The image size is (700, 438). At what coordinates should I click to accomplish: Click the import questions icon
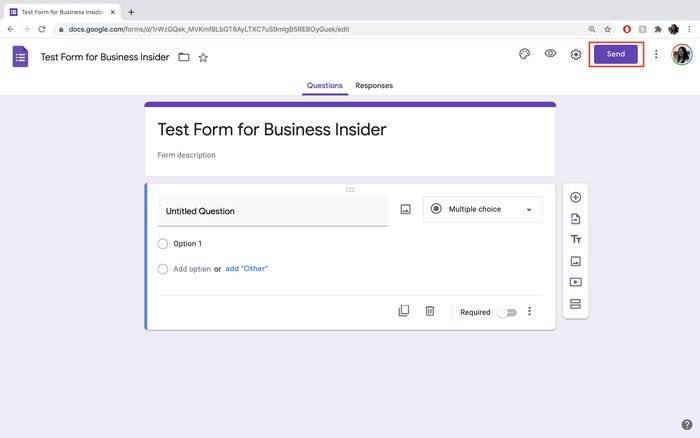[575, 219]
